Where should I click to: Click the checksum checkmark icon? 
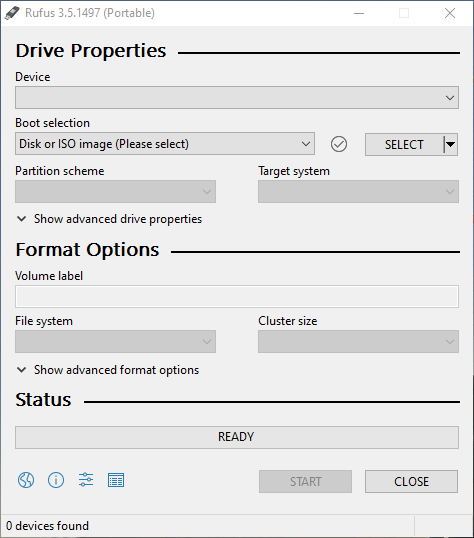click(x=339, y=144)
